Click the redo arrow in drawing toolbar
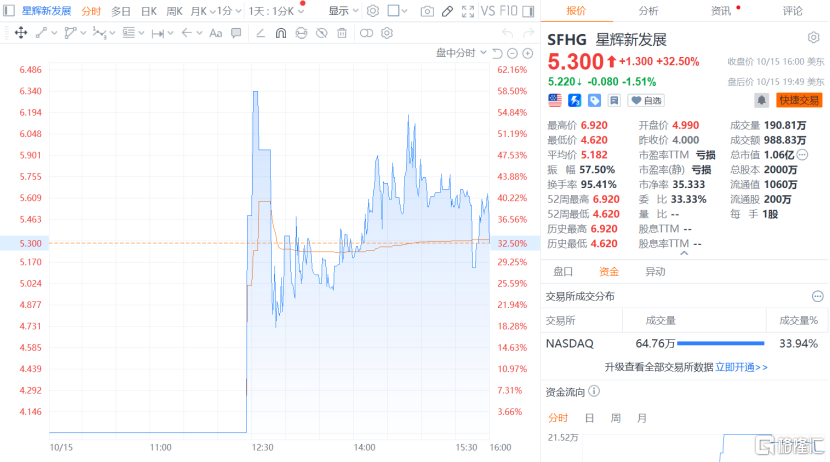The width and height of the screenshot is (830, 462). 528,33
